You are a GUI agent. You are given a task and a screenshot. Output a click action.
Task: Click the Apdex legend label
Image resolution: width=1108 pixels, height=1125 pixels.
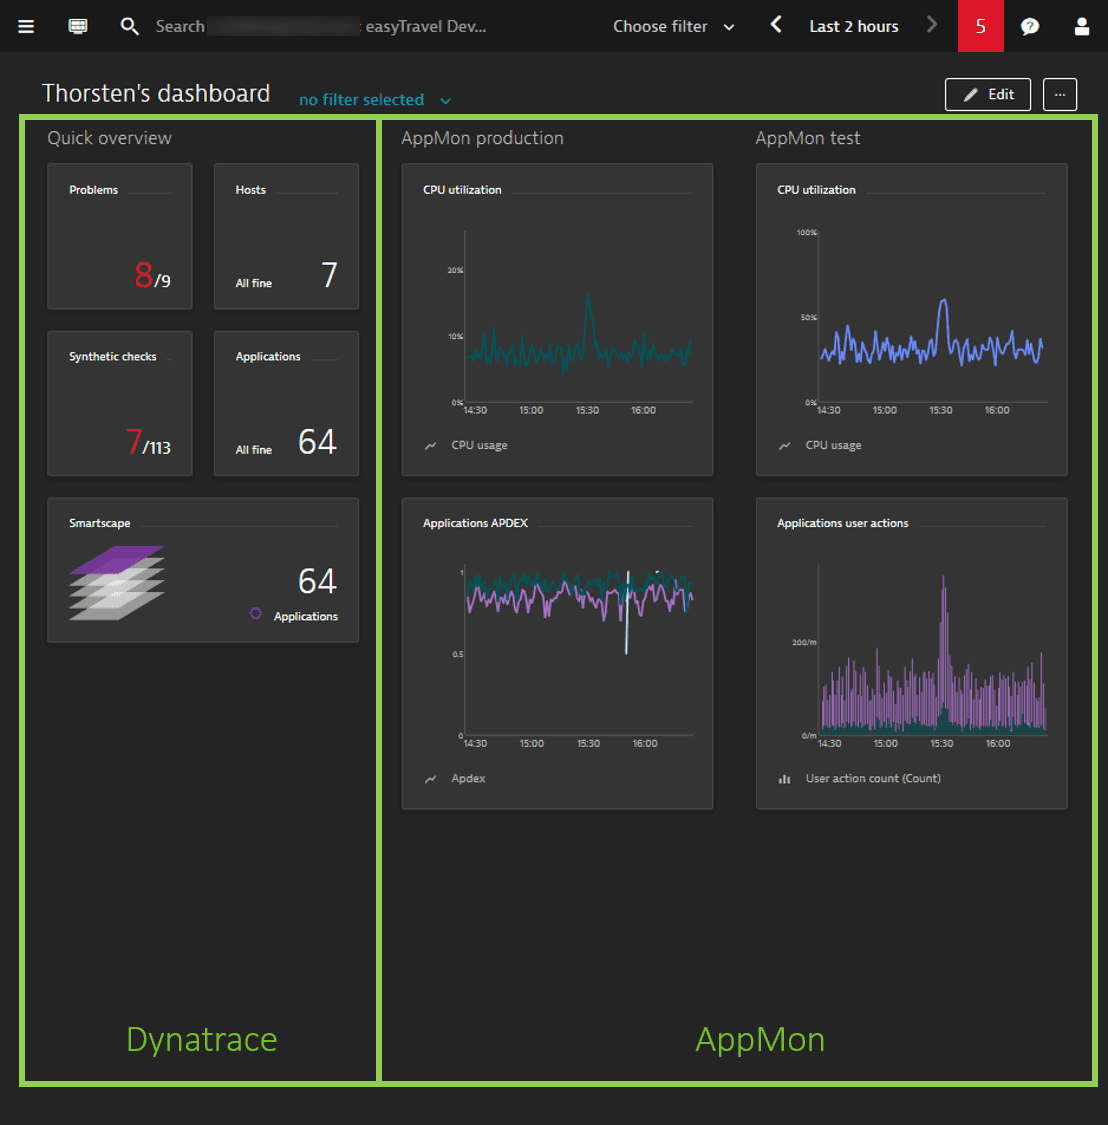pos(468,778)
